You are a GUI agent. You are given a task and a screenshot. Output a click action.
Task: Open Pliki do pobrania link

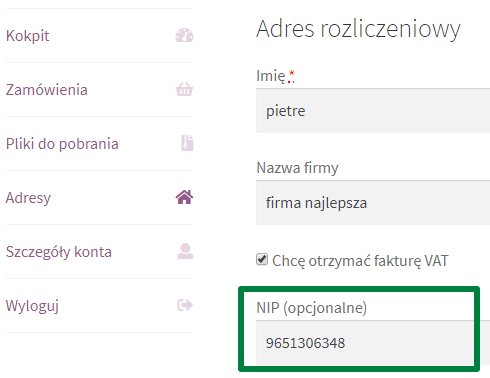coord(62,144)
